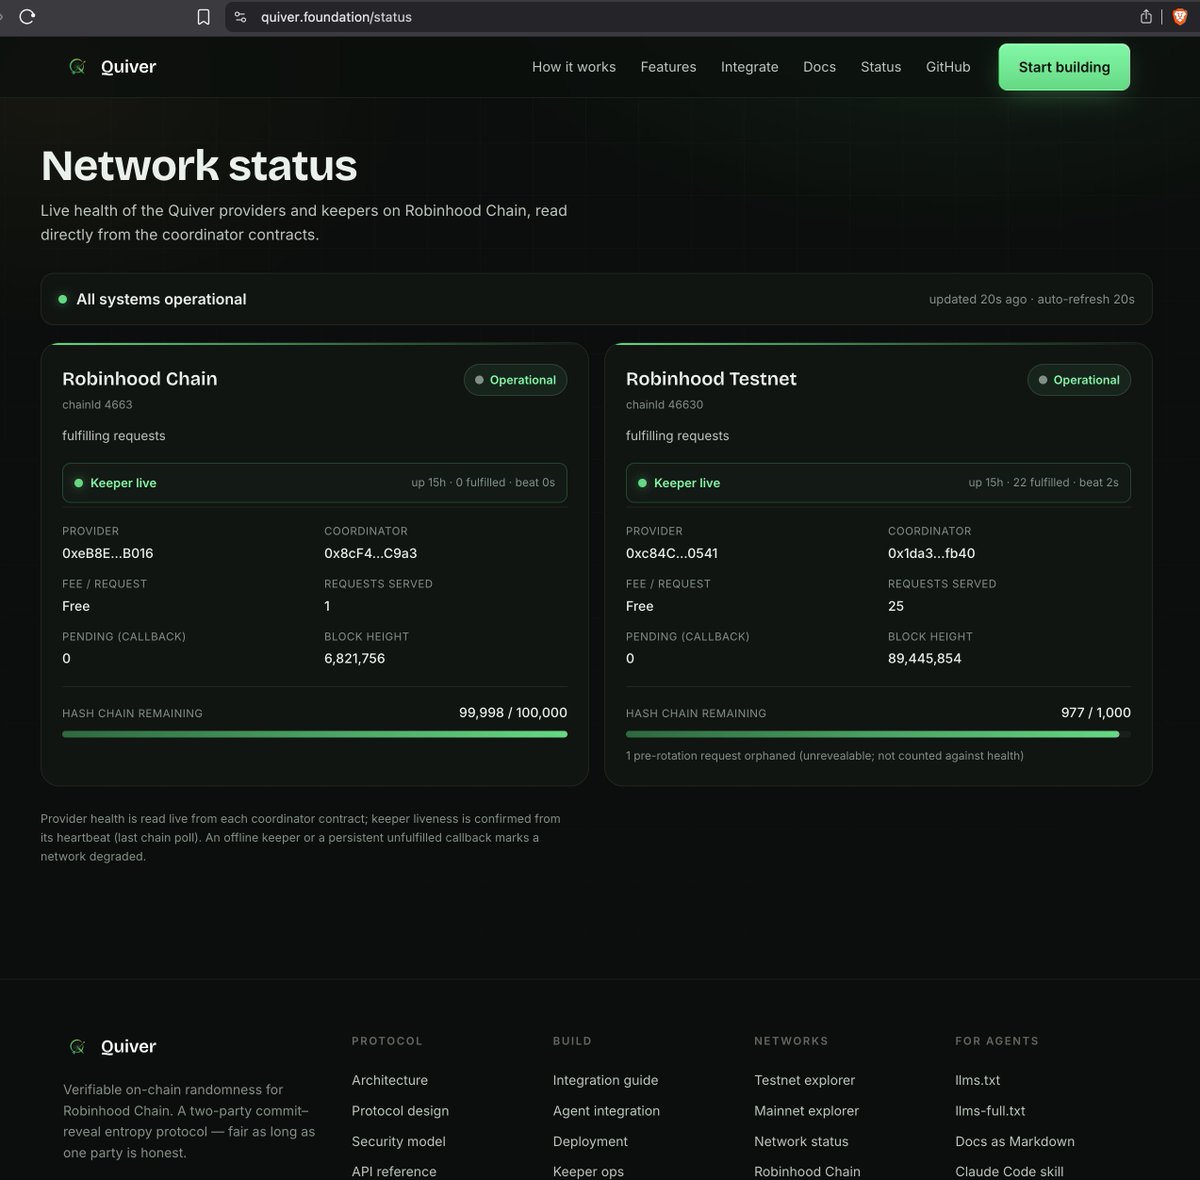Click provider address 0xc84C...0541
This screenshot has height=1180, width=1200.
(672, 553)
